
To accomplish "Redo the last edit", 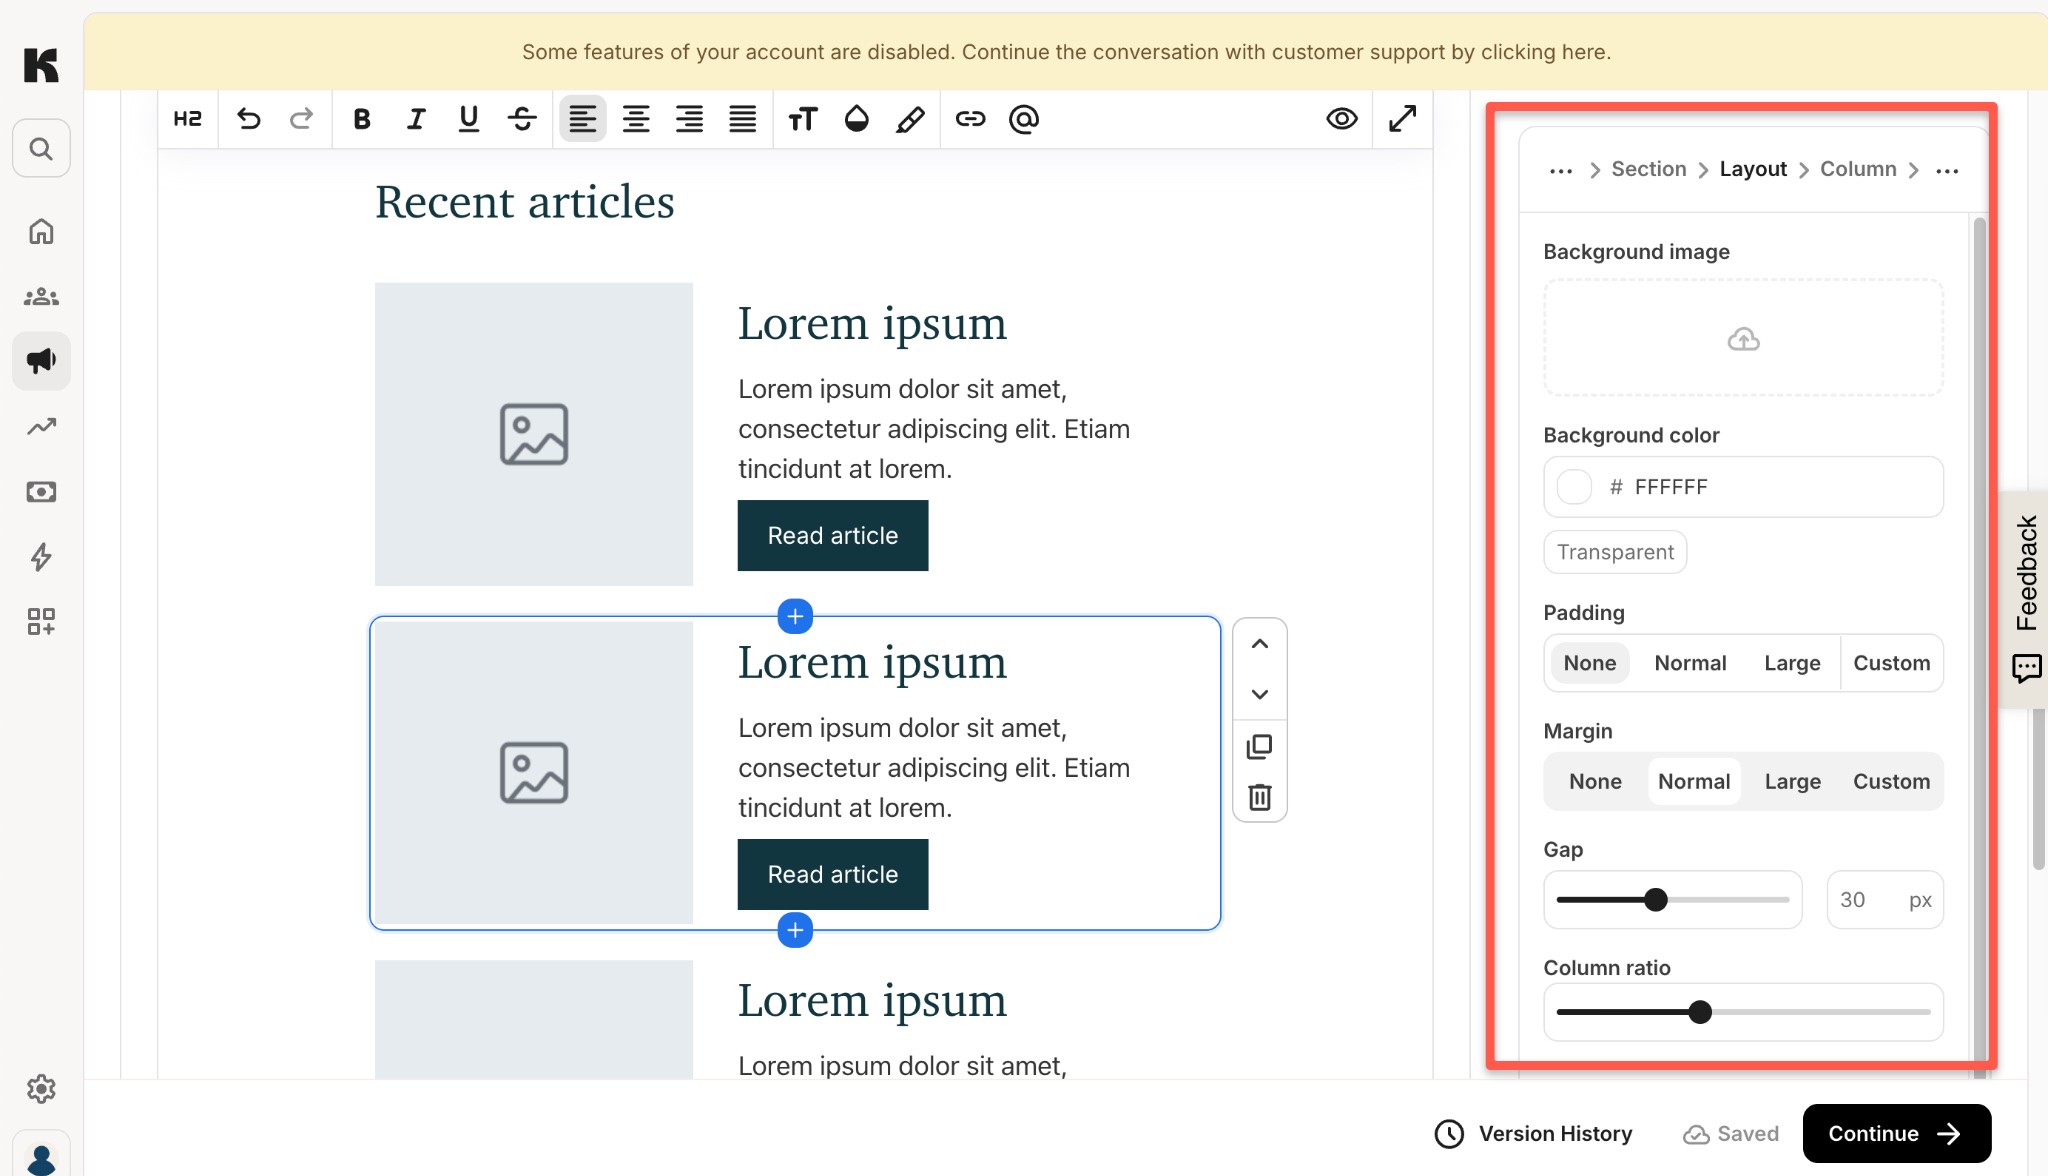I will tap(301, 119).
